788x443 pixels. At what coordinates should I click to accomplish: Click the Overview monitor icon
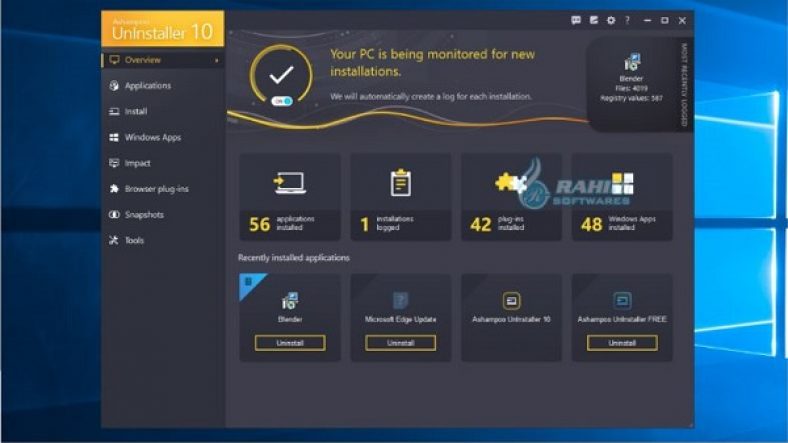click(115, 60)
